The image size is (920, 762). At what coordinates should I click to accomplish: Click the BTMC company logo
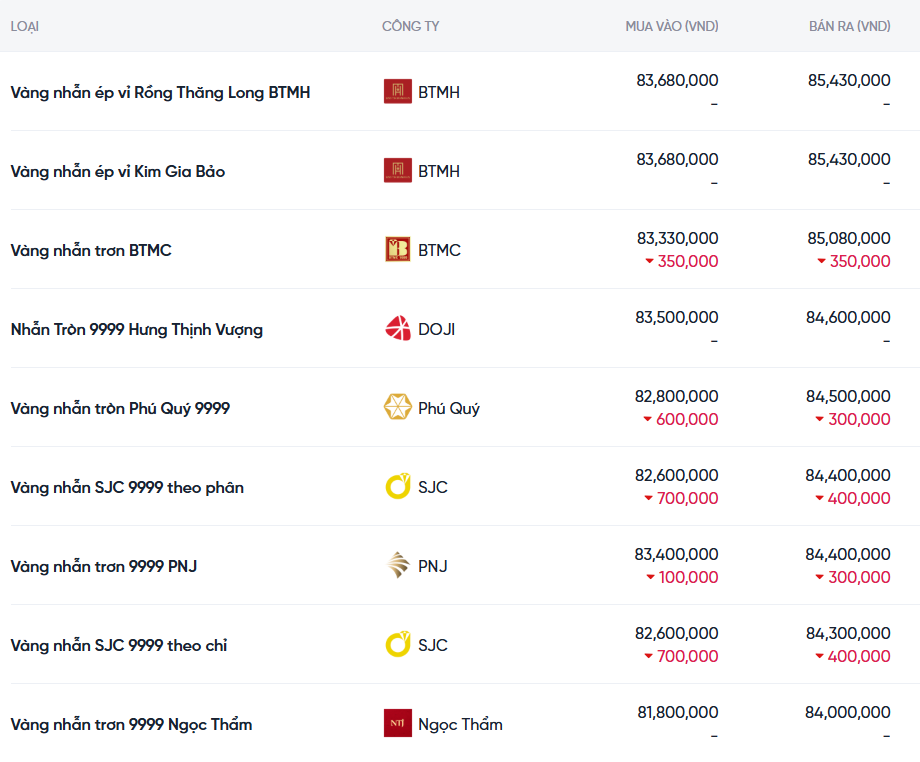tap(397, 250)
